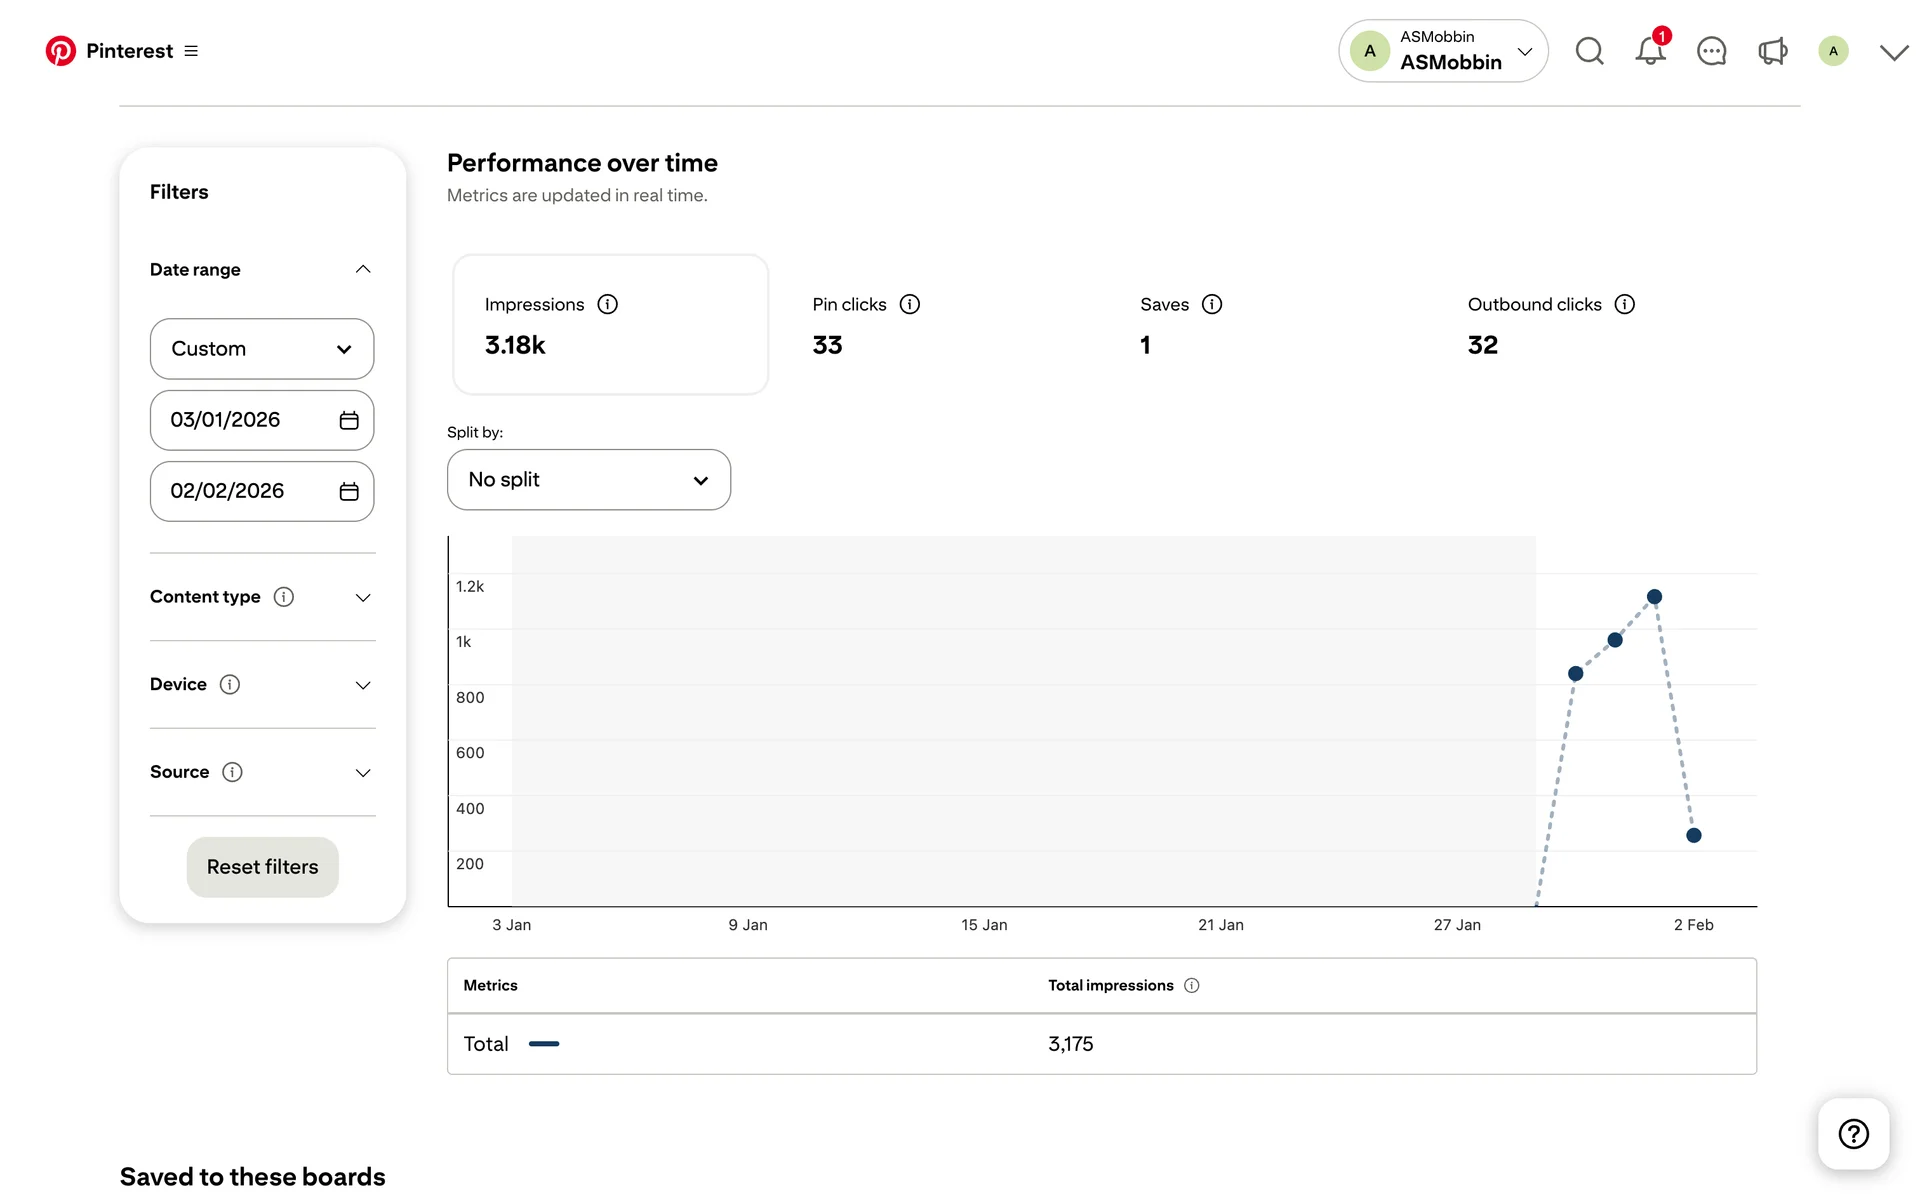1920x1200 pixels.
Task: Open the Pinterest hamburger menu
Action: click(191, 51)
